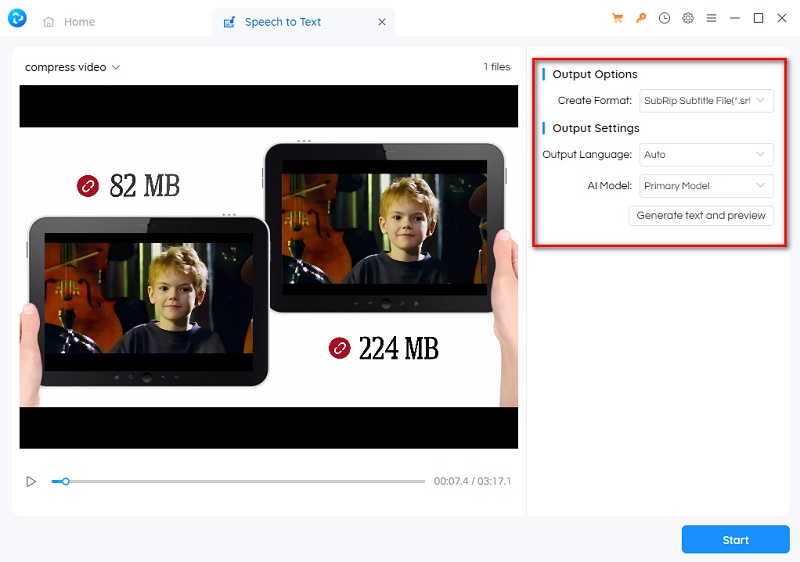Click the 00:07.4 / 03:17.1 timestamp
800x562 pixels.
(472, 481)
